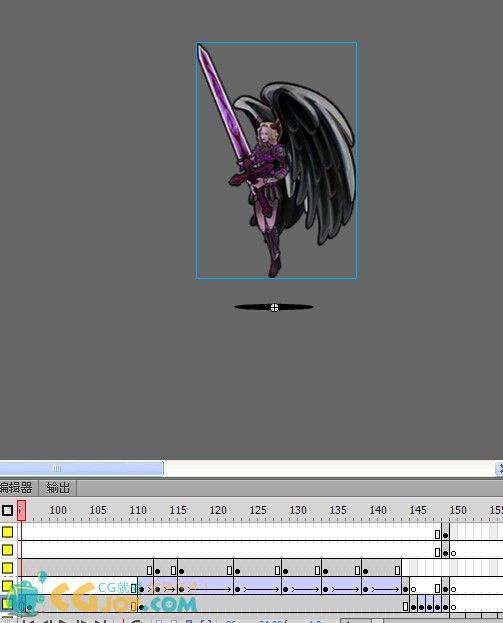Click the registration point on shadow ellipse
The width and height of the screenshot is (503, 623).
[x=274, y=308]
